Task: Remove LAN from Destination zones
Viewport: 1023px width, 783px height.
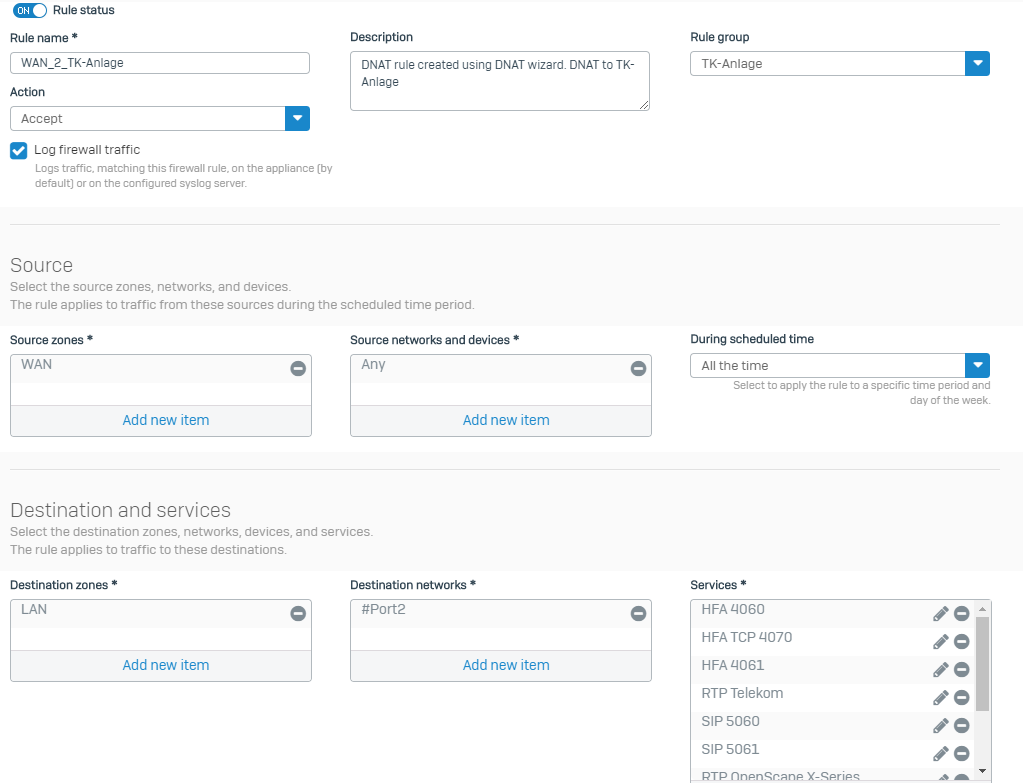Action: point(298,613)
